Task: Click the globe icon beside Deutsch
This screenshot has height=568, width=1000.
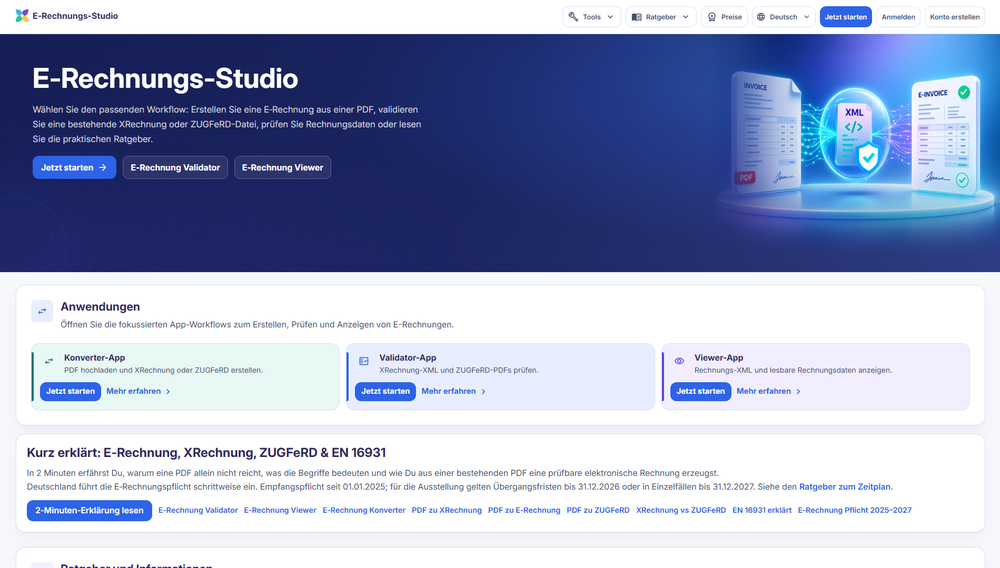Action: tap(761, 17)
